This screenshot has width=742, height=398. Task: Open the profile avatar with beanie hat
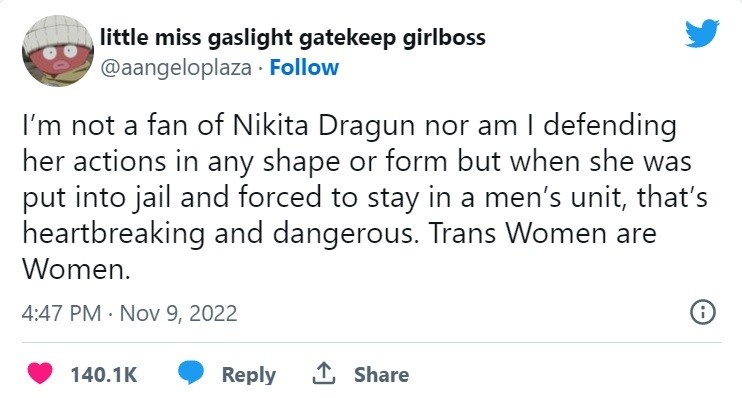(x=58, y=51)
